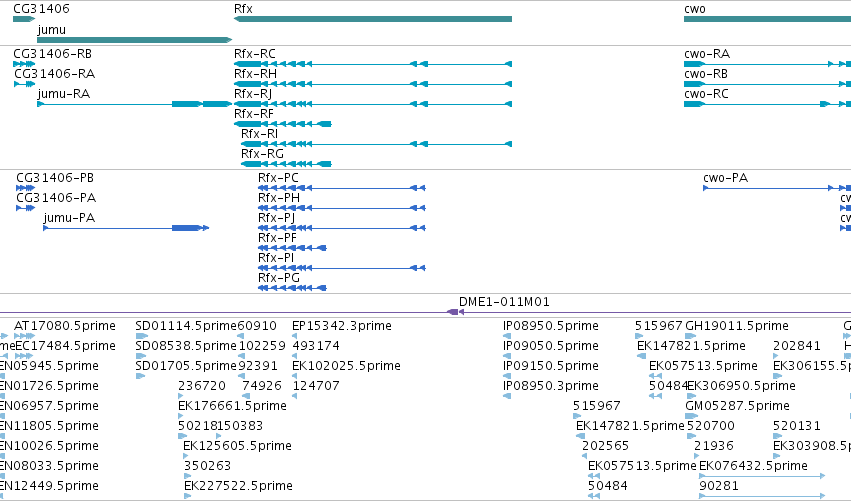Viewport: 851px width, 501px height.
Task: Select the Rfx gene bar
Action: pyautogui.click(x=372, y=19)
